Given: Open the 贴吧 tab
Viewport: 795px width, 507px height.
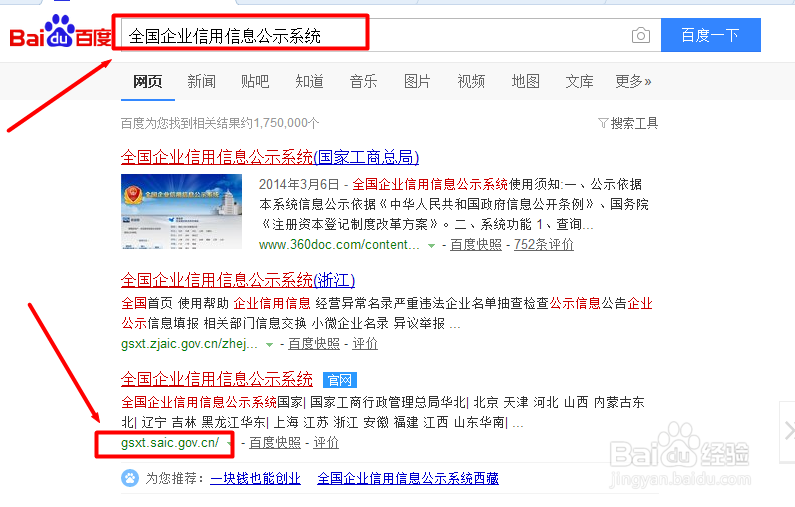Looking at the screenshot, I should point(255,81).
